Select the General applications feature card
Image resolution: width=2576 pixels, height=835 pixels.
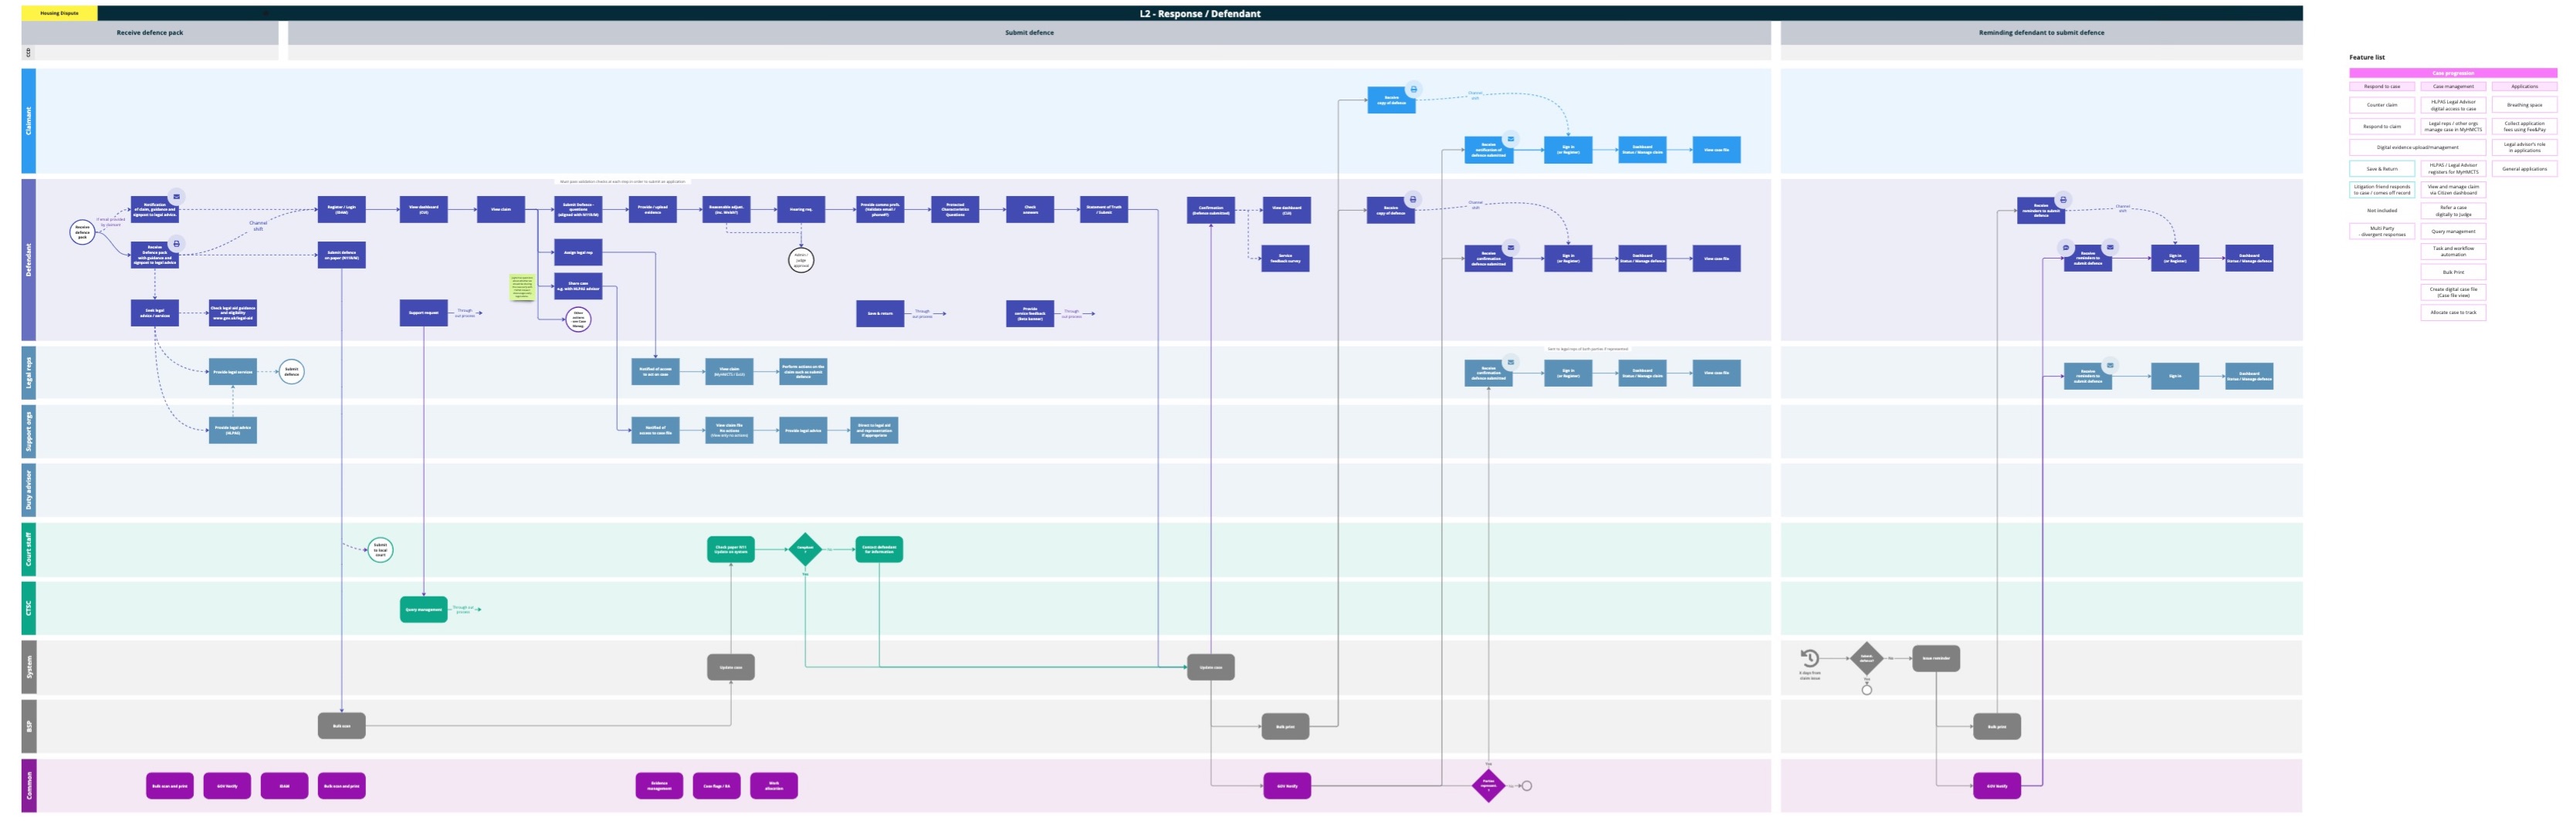click(2524, 168)
